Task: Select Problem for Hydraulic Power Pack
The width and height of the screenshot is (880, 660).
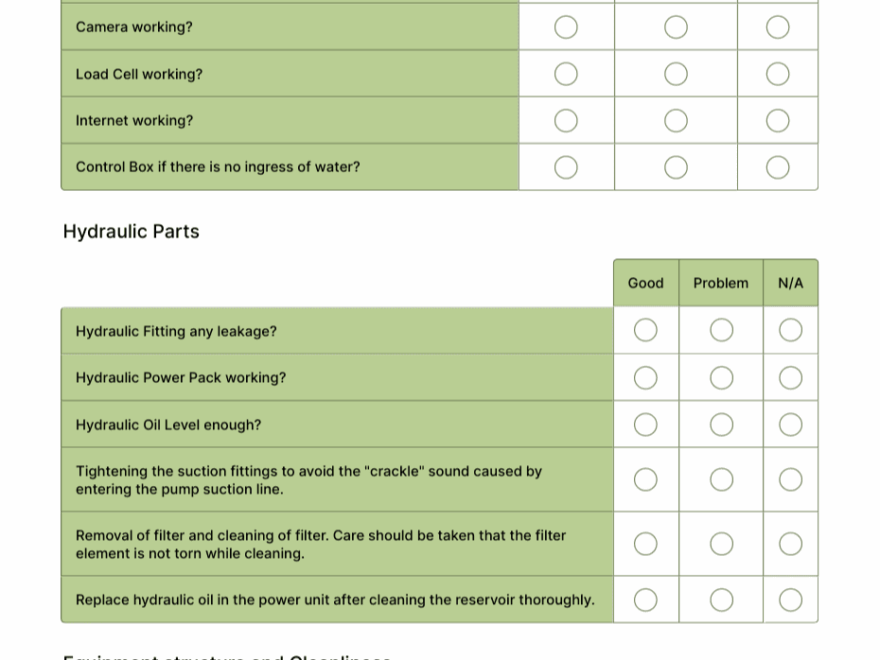Action: (721, 377)
